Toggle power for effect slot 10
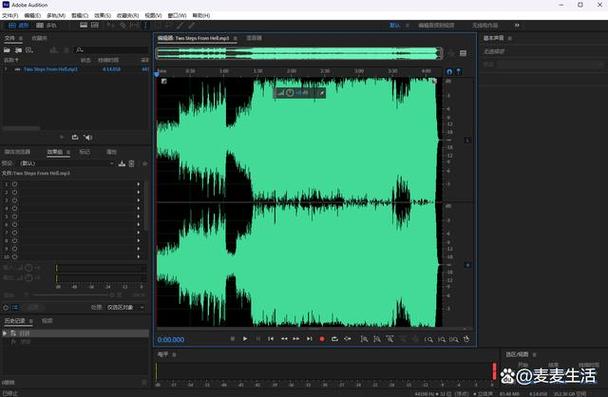The height and width of the screenshot is (397, 608). point(15,257)
